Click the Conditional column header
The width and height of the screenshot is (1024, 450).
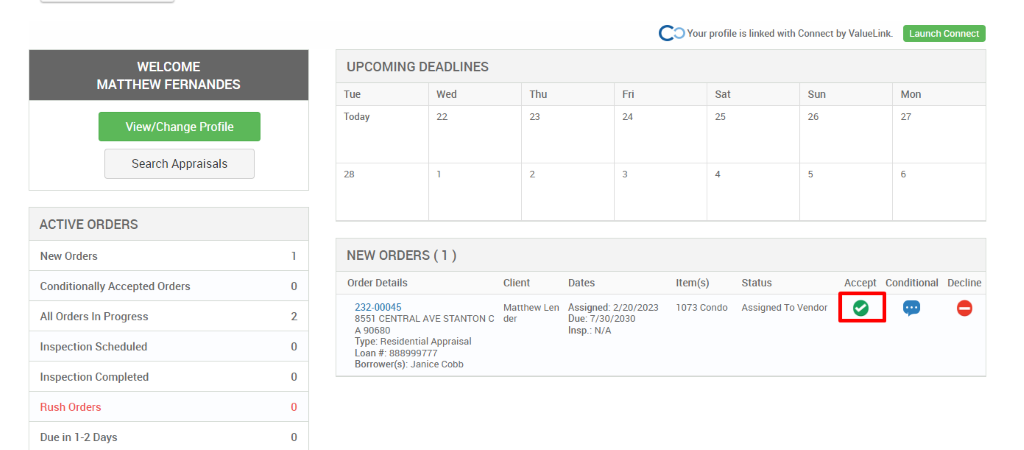912,283
